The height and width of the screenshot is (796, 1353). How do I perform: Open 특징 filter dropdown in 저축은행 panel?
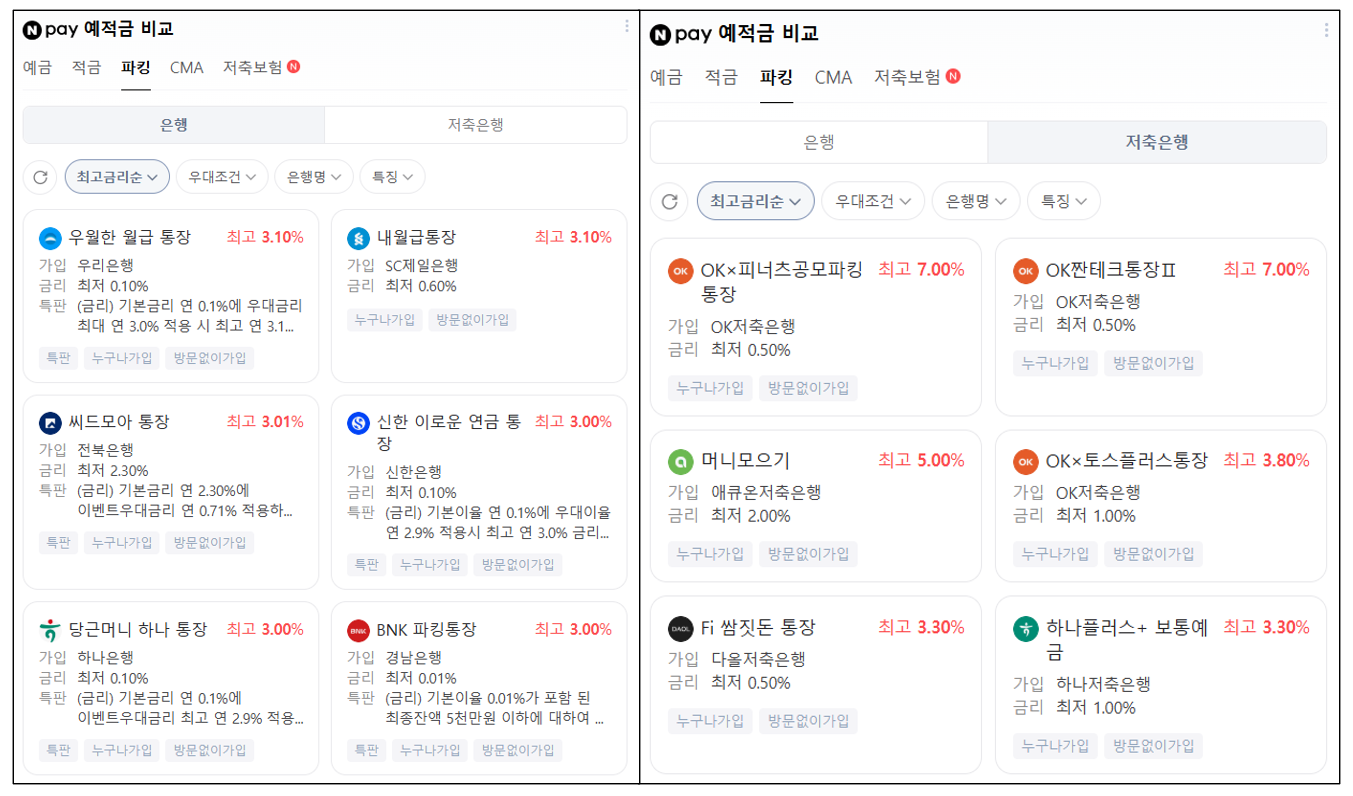click(1064, 201)
